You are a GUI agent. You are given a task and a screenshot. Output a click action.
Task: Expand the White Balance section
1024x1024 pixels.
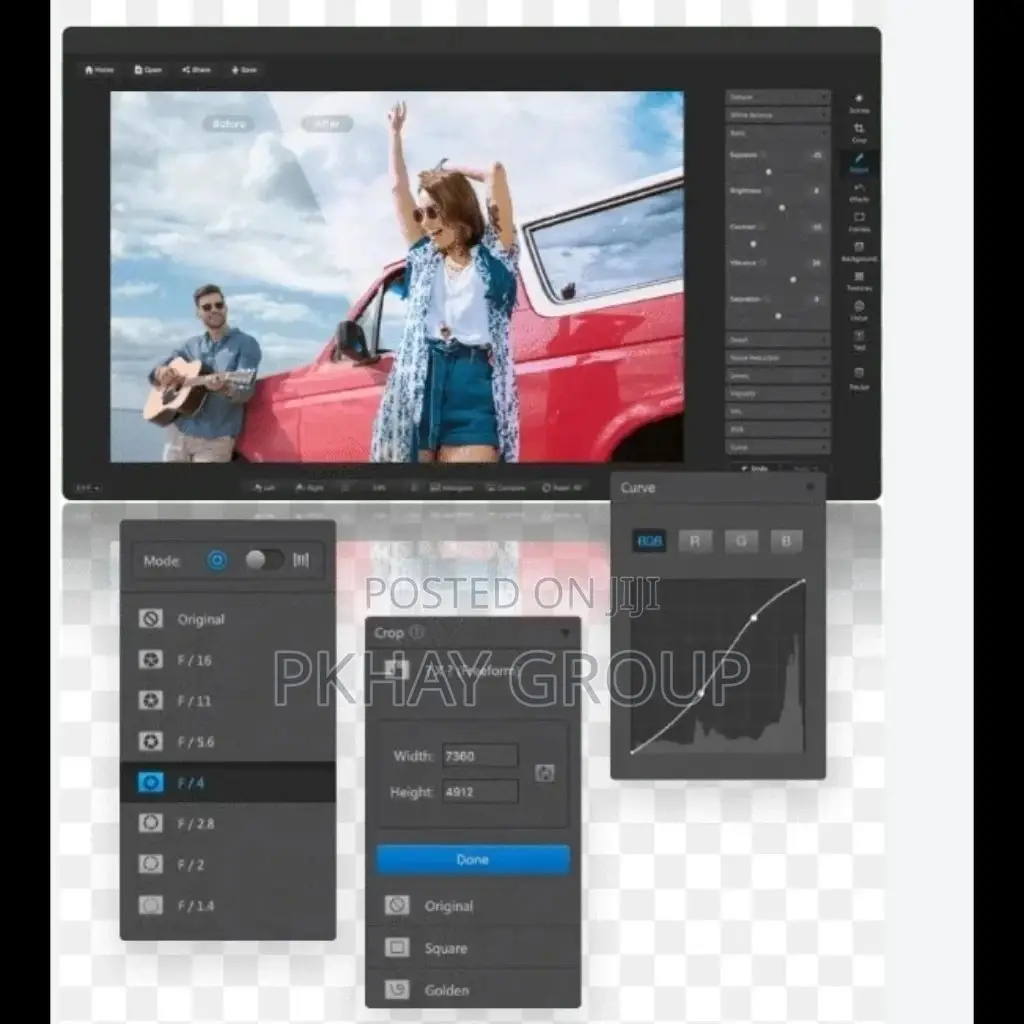[778, 115]
